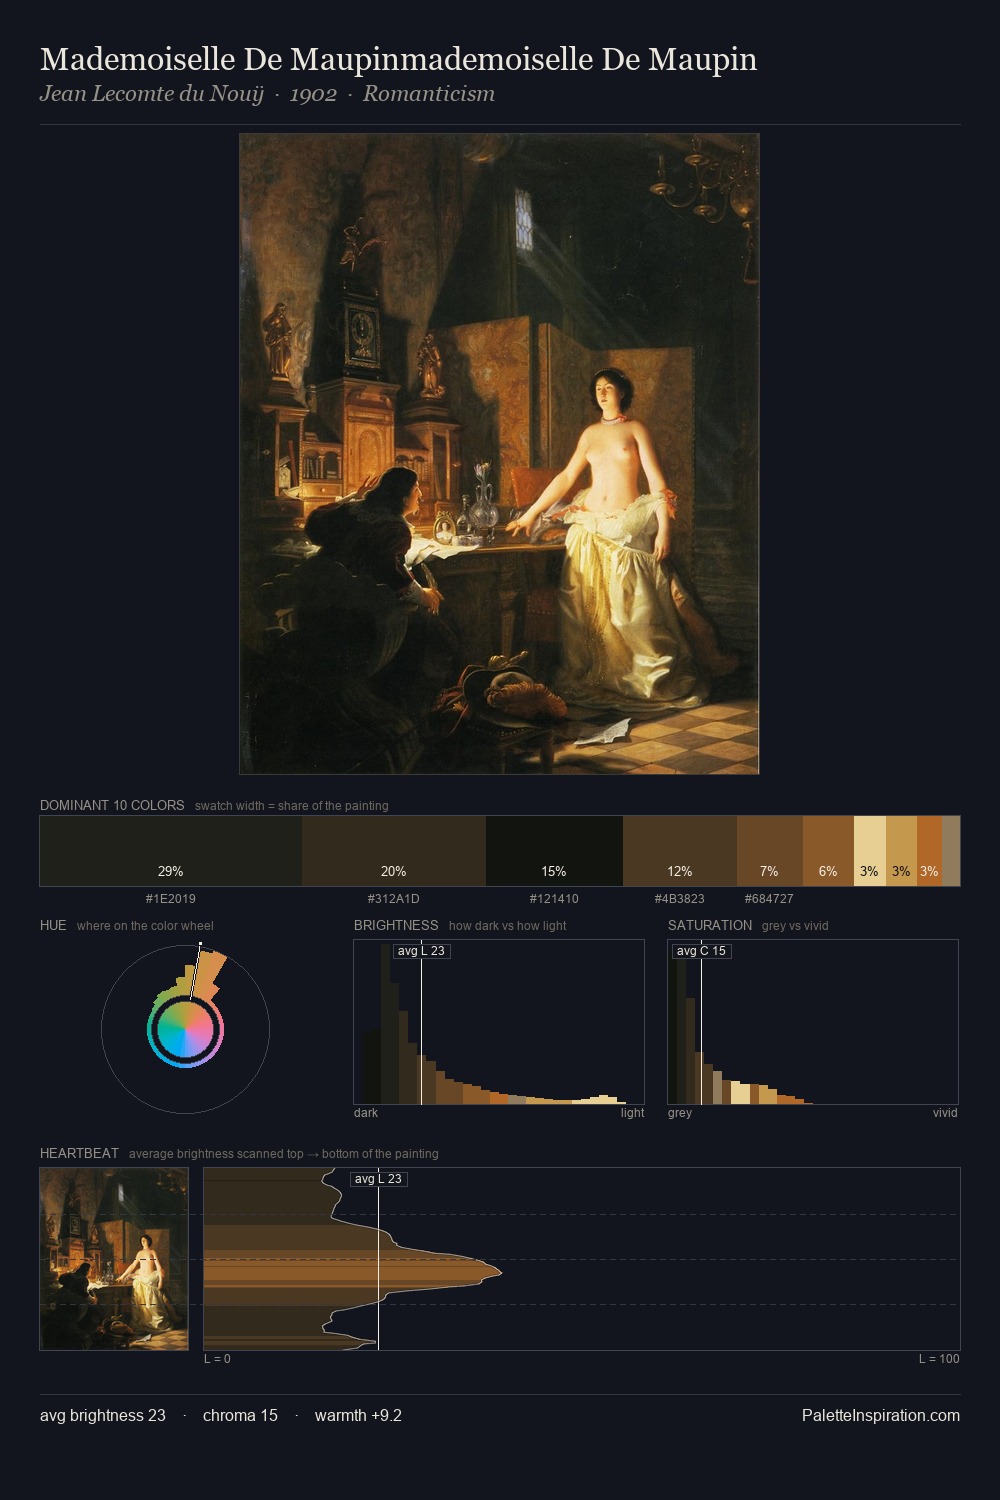Screen dimensions: 1000x1500
Task: Click 'dark' axis label under brightness
Action: (x=366, y=1113)
